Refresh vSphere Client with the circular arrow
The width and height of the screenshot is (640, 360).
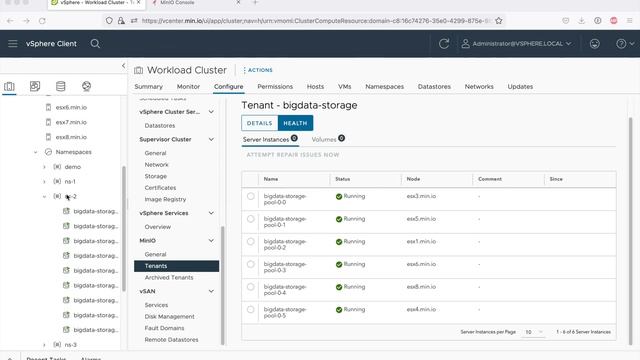pyautogui.click(x=444, y=43)
